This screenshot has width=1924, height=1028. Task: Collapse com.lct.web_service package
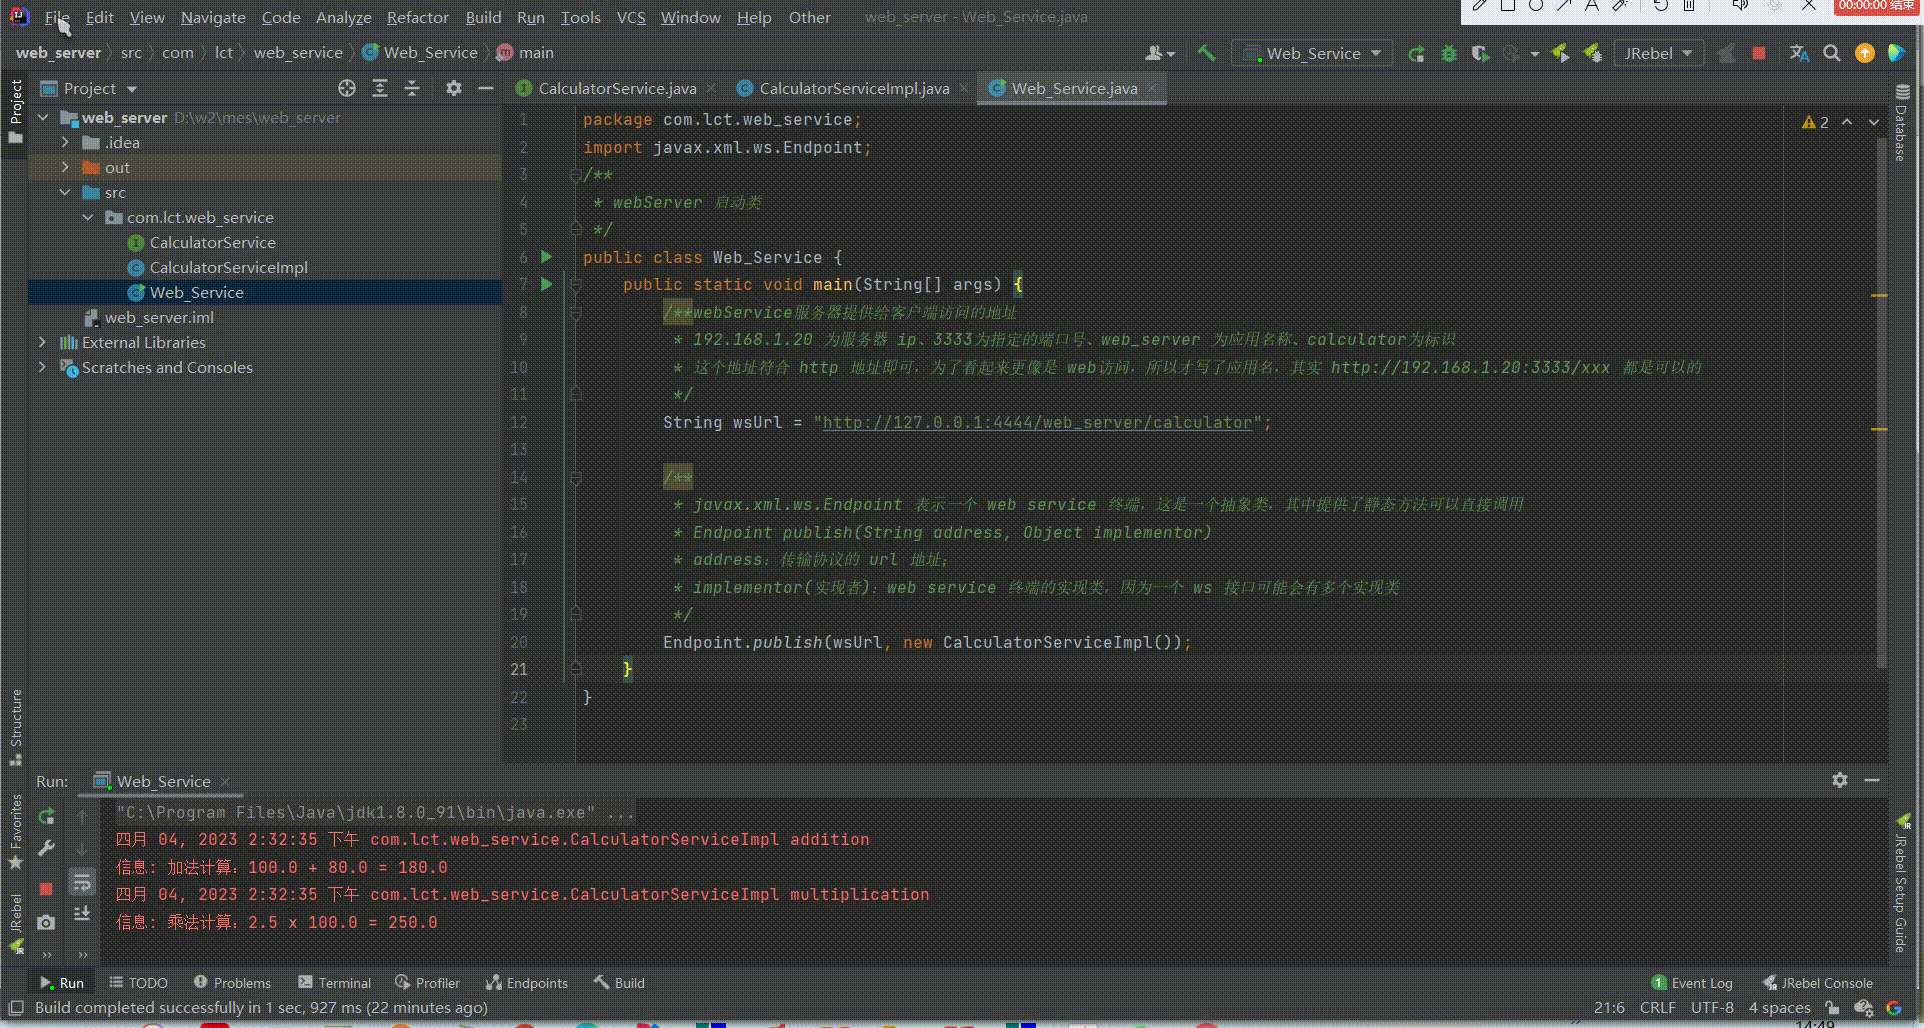pos(89,217)
